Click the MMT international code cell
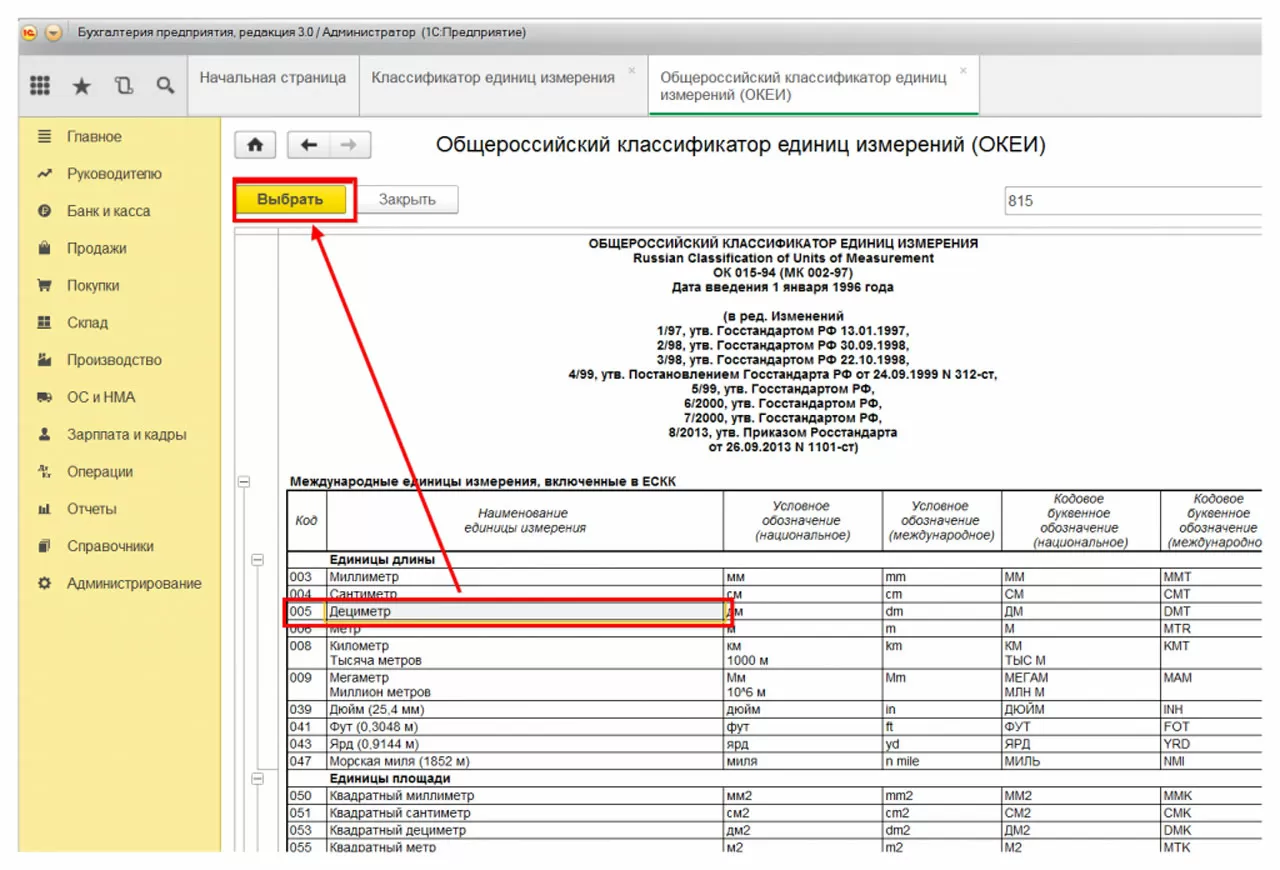 (x=1211, y=577)
